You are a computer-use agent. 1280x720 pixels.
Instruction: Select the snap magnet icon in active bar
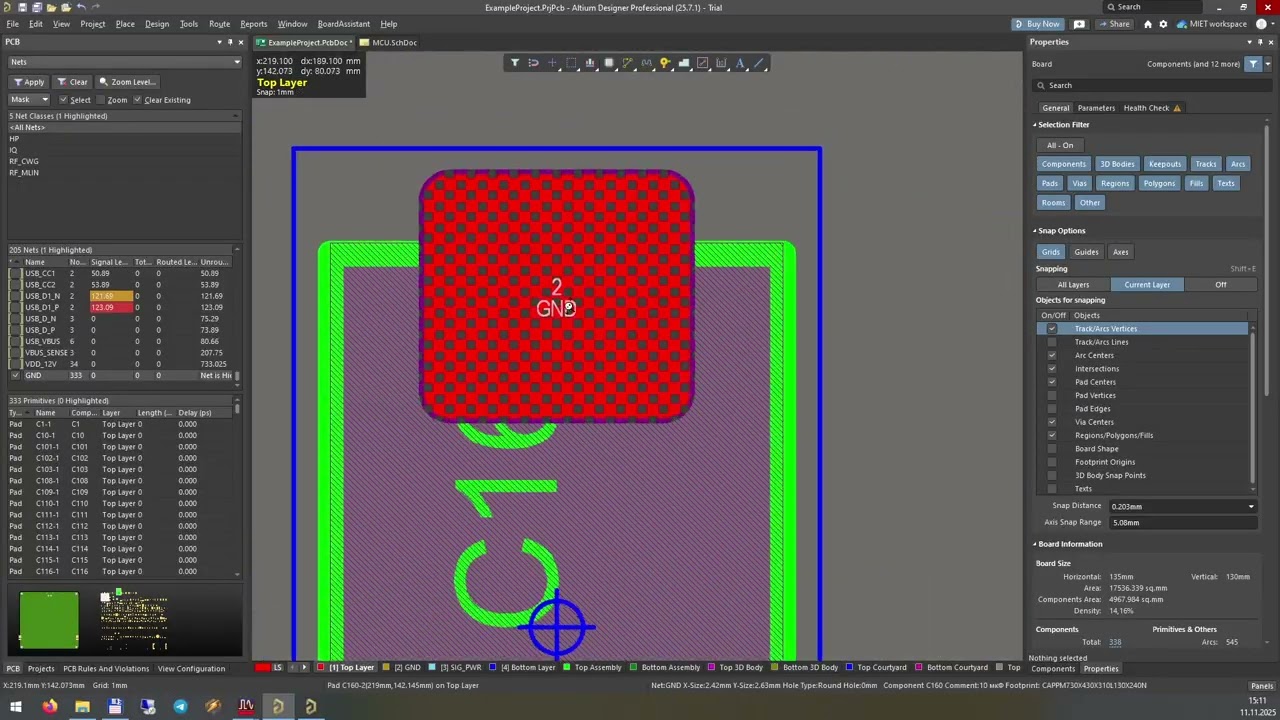coord(533,63)
